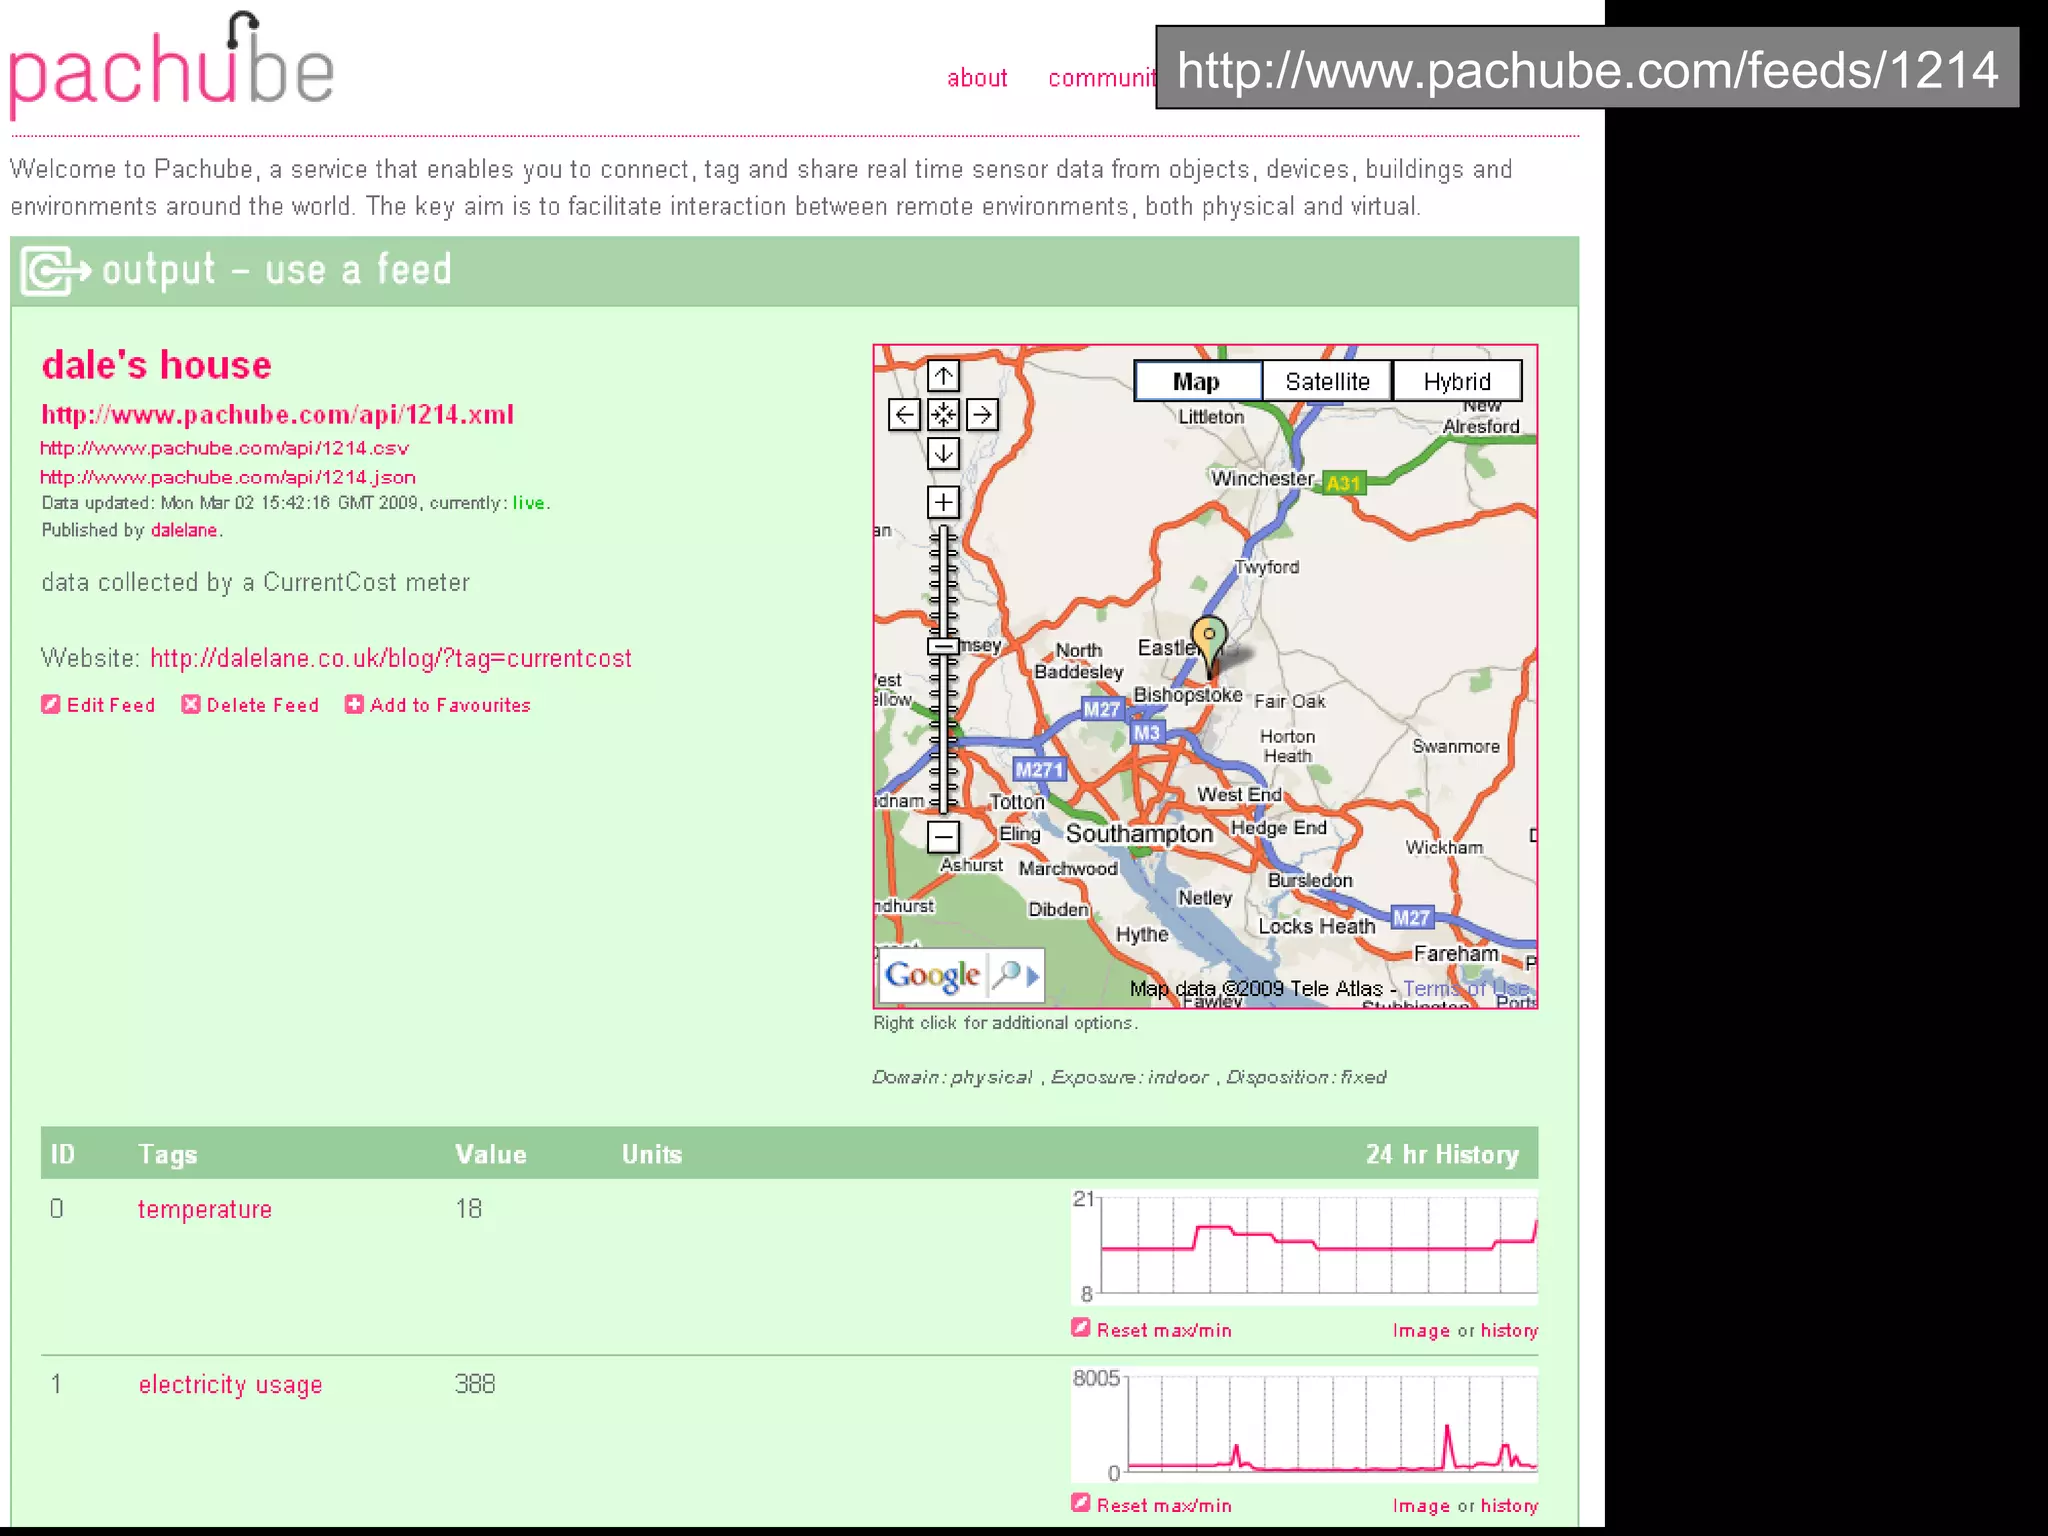Image resolution: width=2048 pixels, height=1536 pixels.
Task: Click the Delete Feed link text
Action: coord(263,705)
